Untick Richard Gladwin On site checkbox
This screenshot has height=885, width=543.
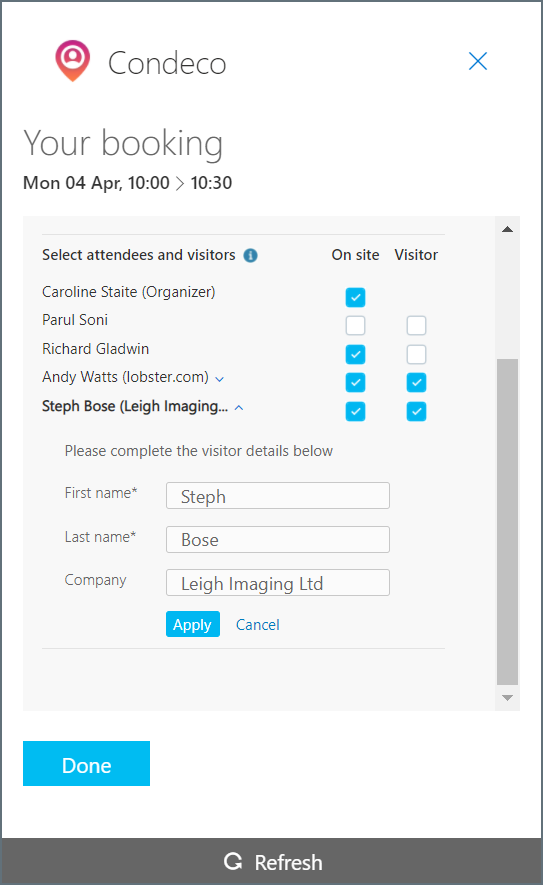(356, 354)
